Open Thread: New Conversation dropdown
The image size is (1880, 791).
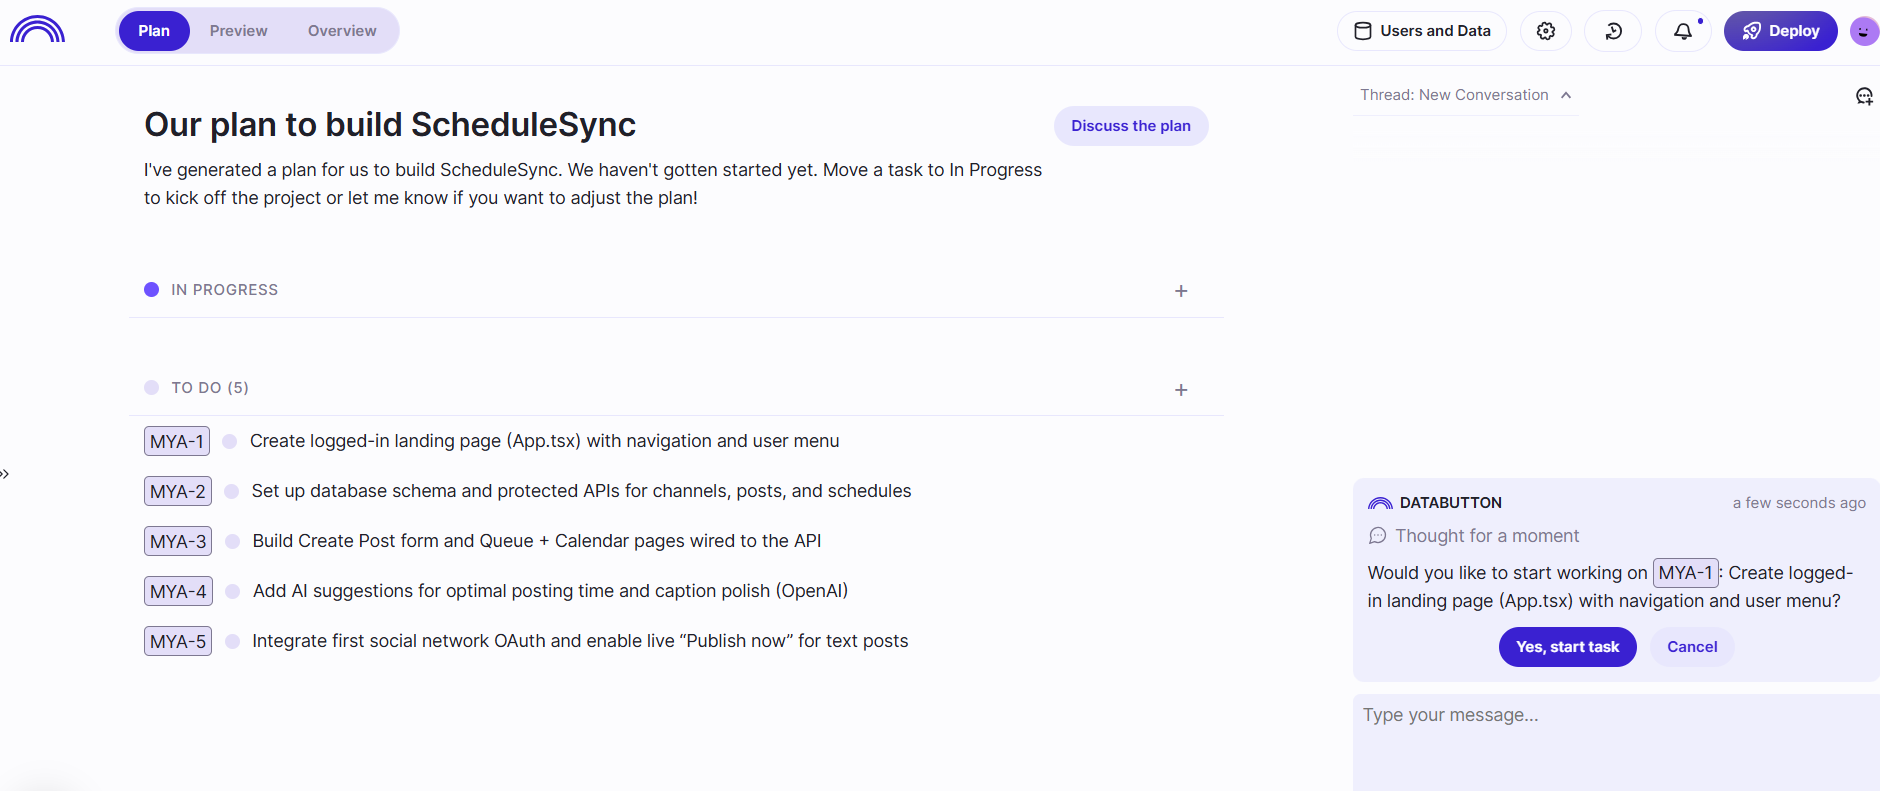click(1466, 95)
